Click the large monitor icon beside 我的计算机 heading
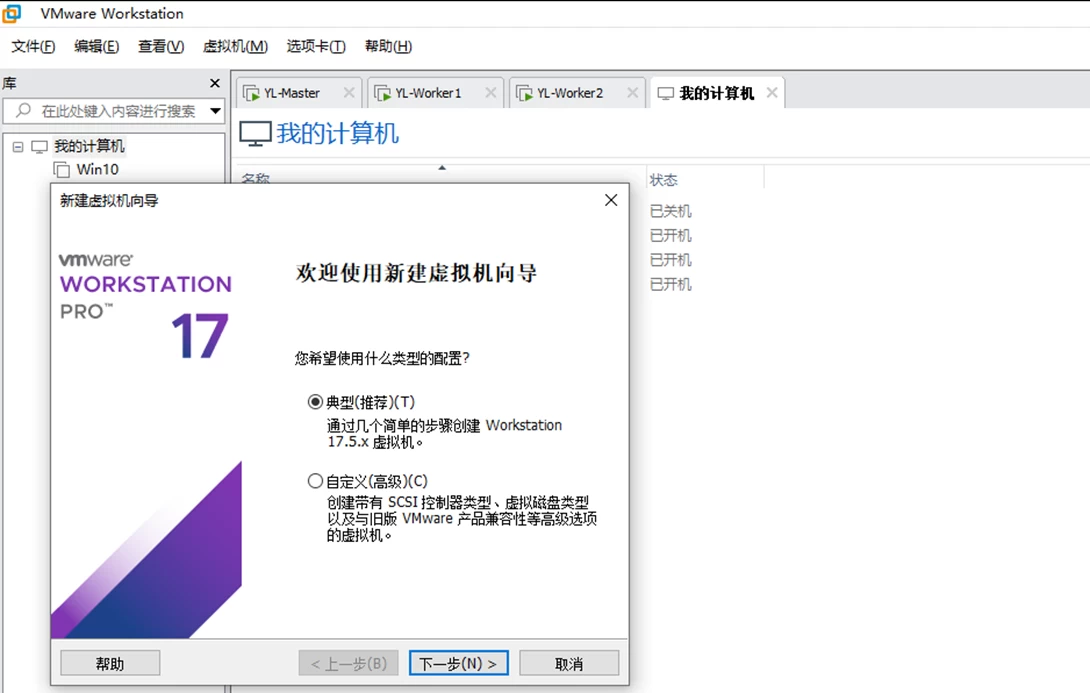Viewport: 1090px width, 693px height. pyautogui.click(x=255, y=133)
